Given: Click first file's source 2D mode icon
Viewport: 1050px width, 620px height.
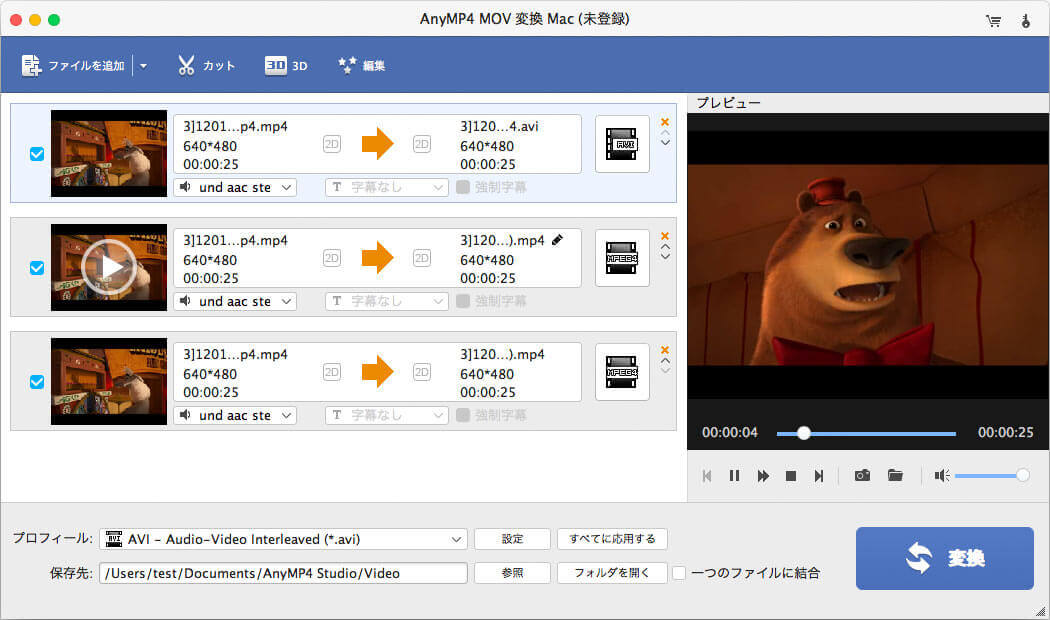Looking at the screenshot, I should pyautogui.click(x=331, y=144).
